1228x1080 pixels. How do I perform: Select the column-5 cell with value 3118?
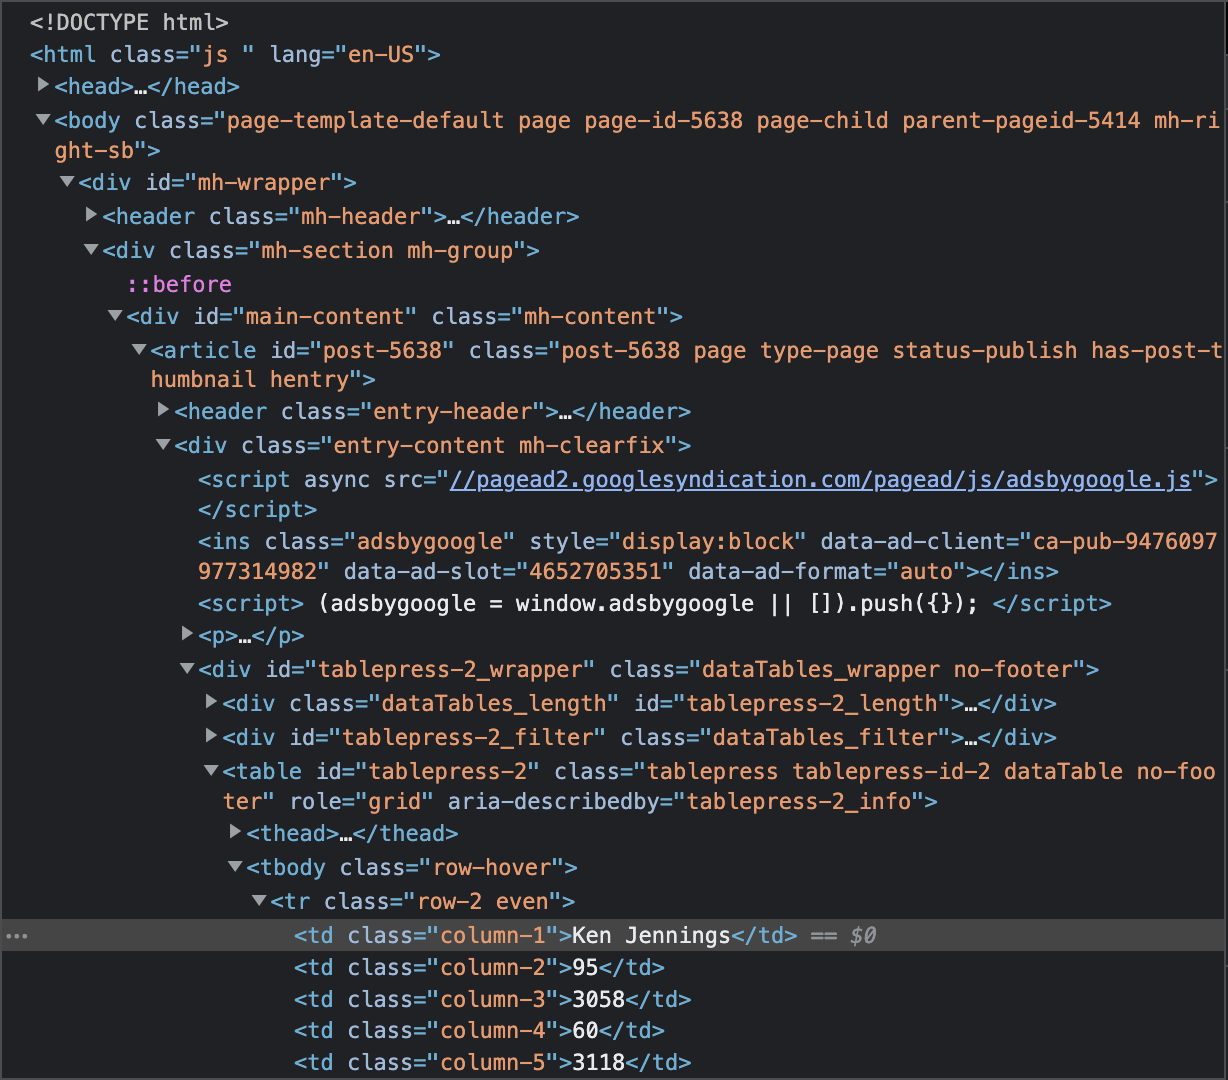click(492, 1062)
